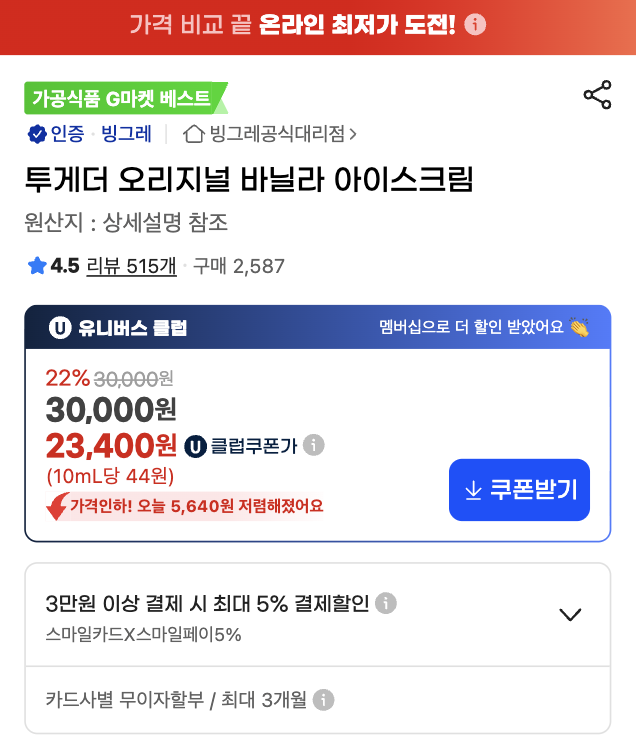Open info icon on red lowest-price banner
Image resolution: width=636 pixels, height=746 pixels.
tap(475, 24)
